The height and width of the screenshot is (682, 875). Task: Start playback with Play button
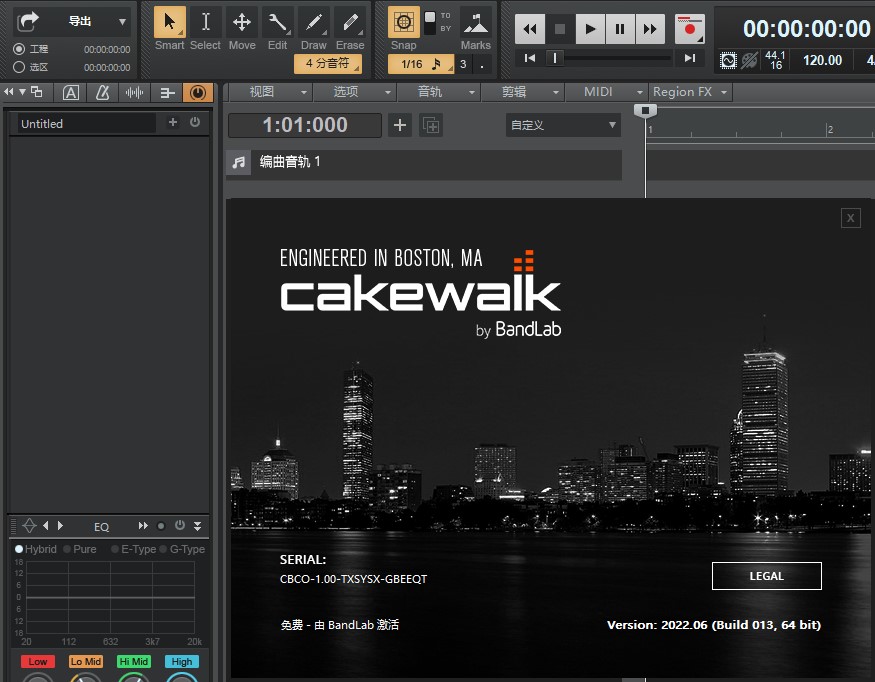pyautogui.click(x=590, y=29)
